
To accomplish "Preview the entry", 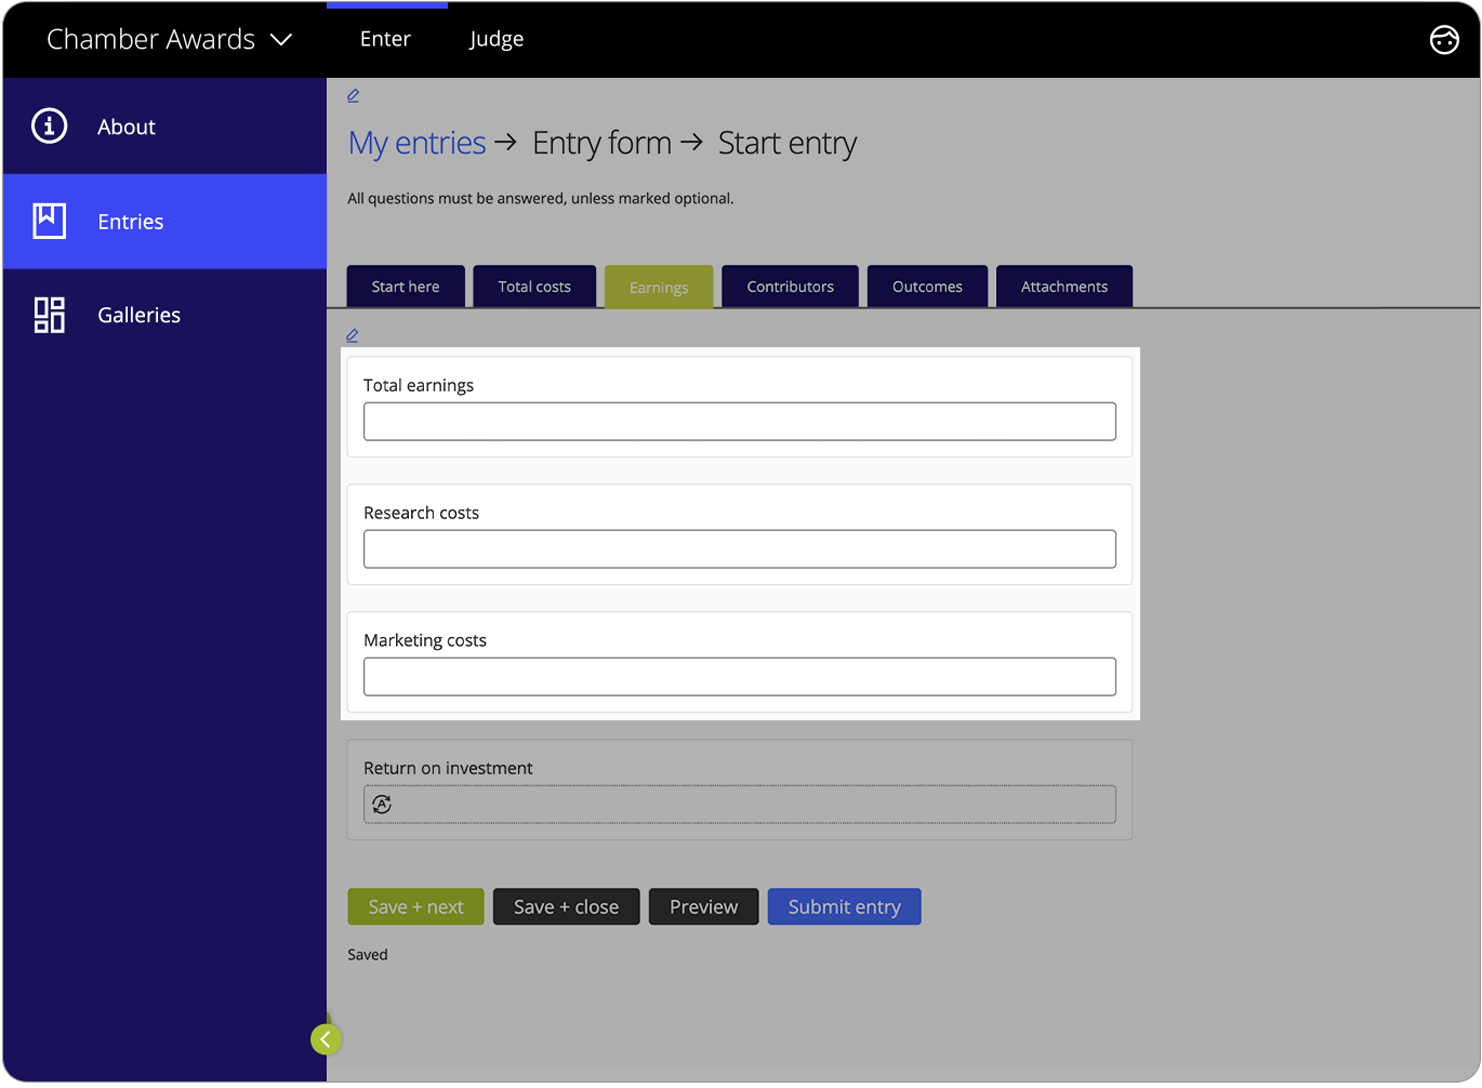I will [703, 906].
